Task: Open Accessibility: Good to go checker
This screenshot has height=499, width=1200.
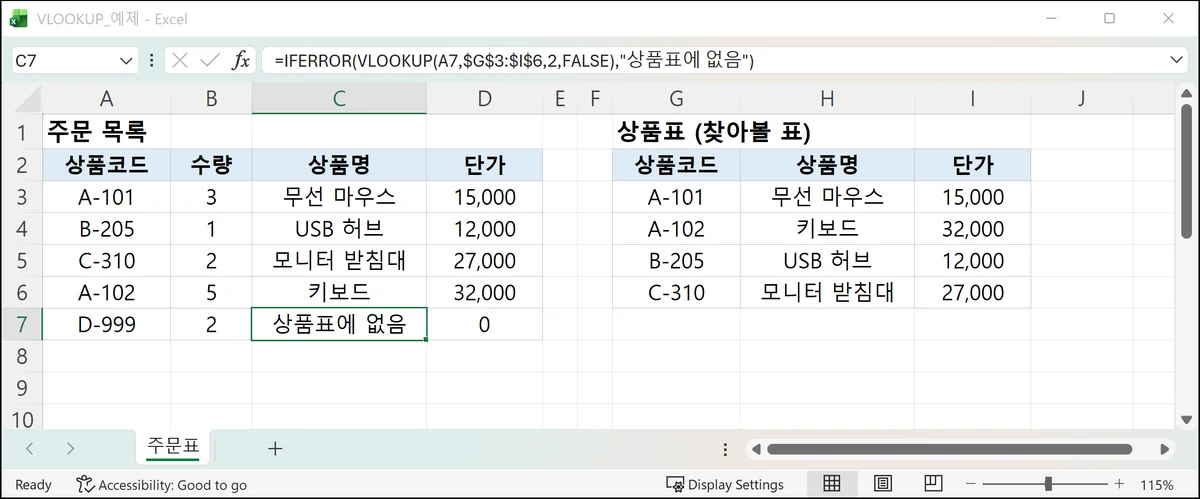Action: [x=162, y=485]
